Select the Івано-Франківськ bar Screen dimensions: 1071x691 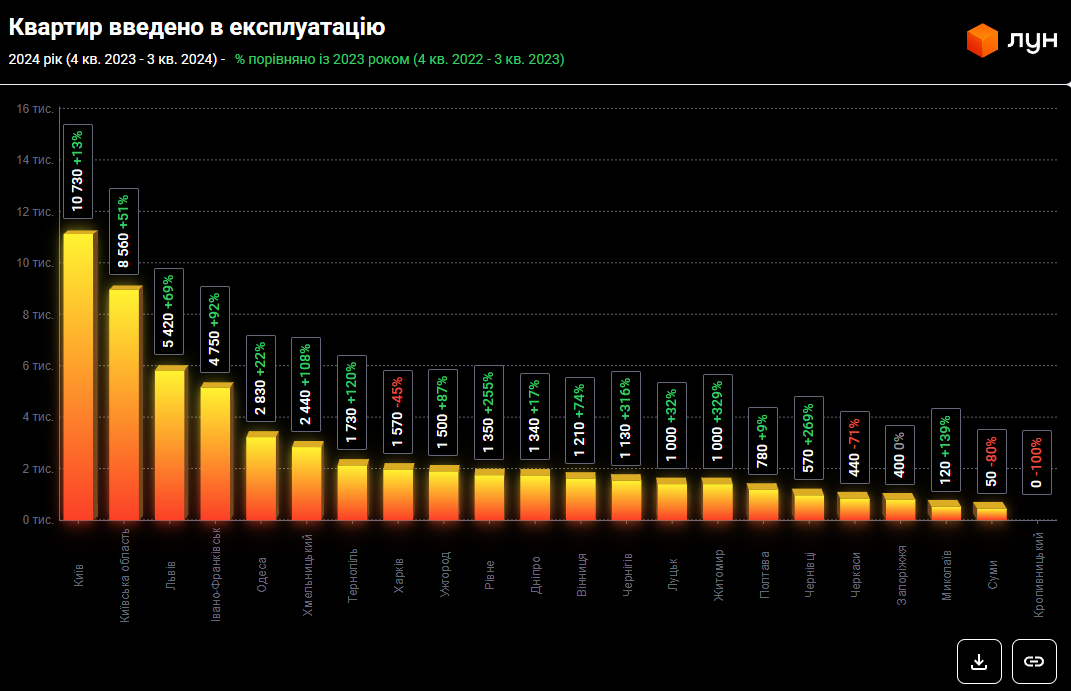[215, 453]
